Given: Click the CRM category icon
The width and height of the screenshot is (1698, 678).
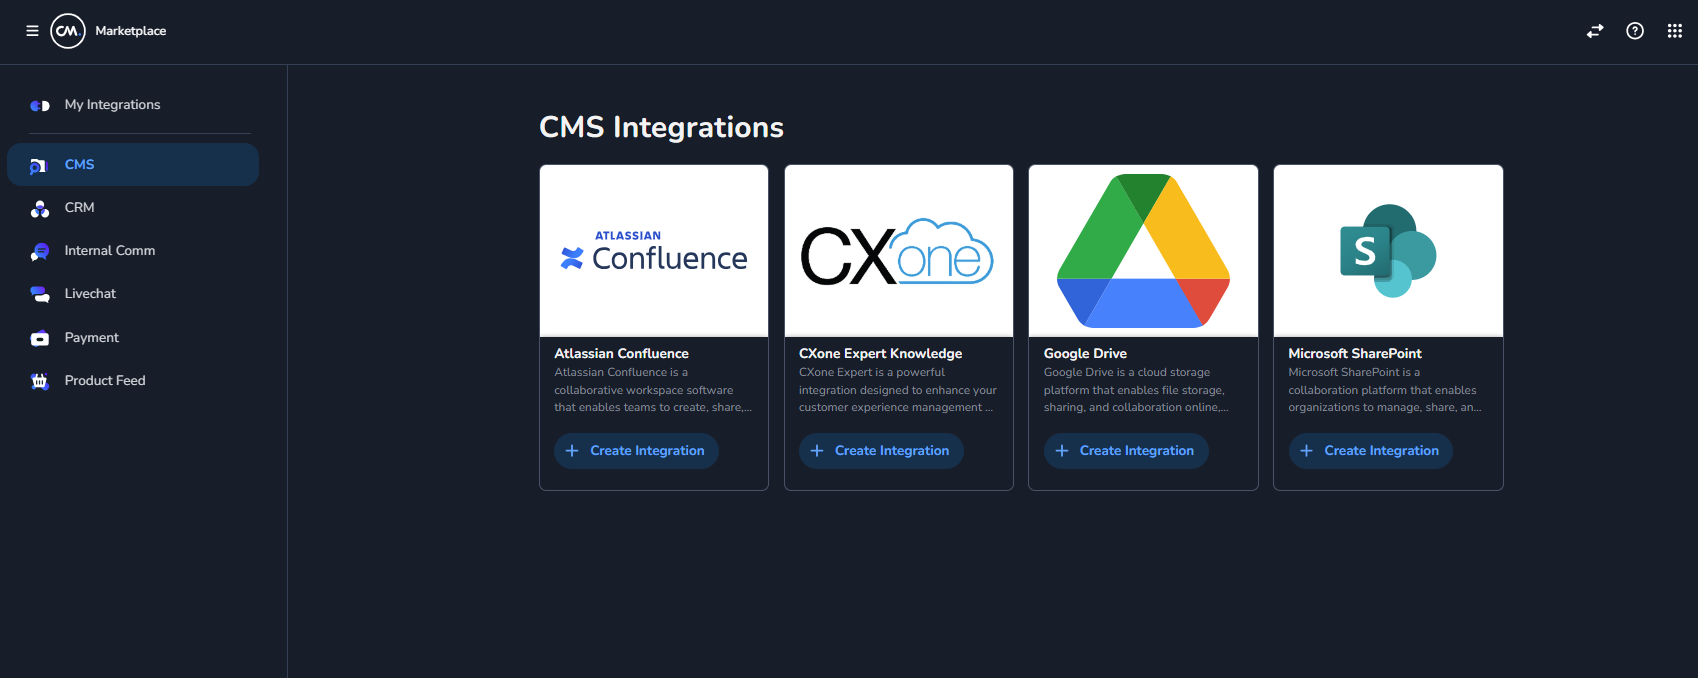Looking at the screenshot, I should [40, 208].
